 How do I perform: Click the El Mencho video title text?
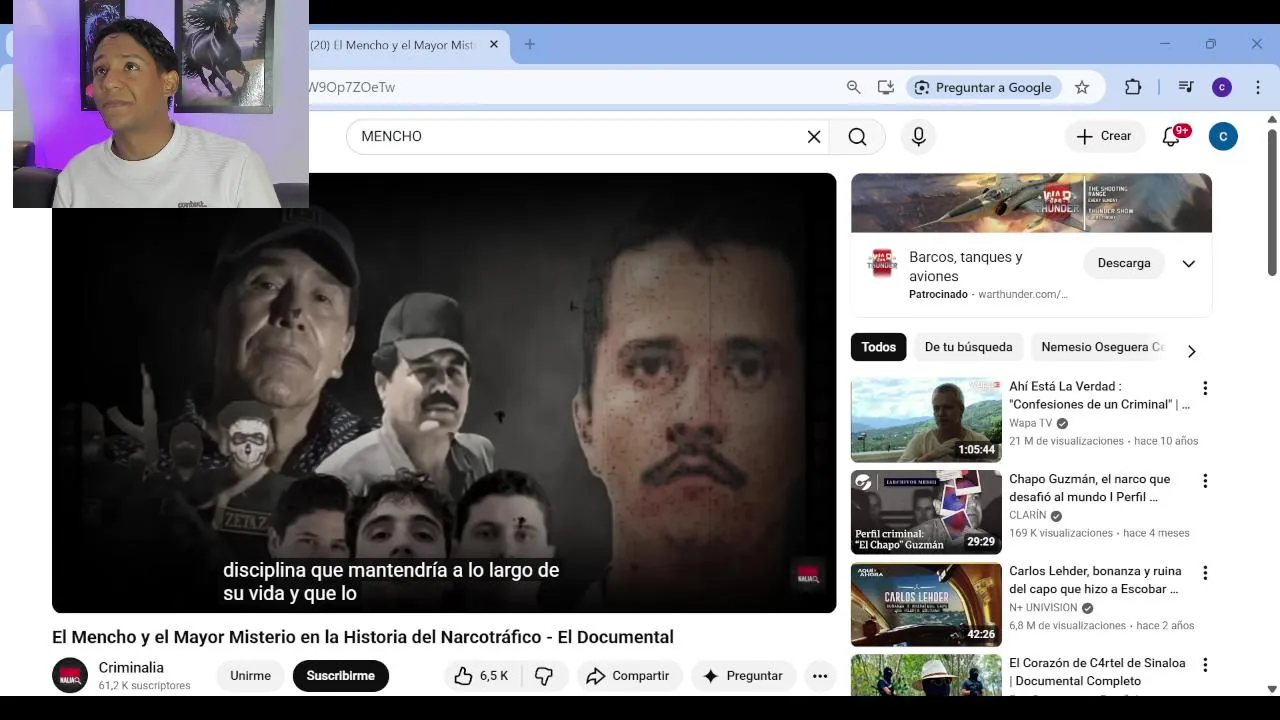coord(363,637)
